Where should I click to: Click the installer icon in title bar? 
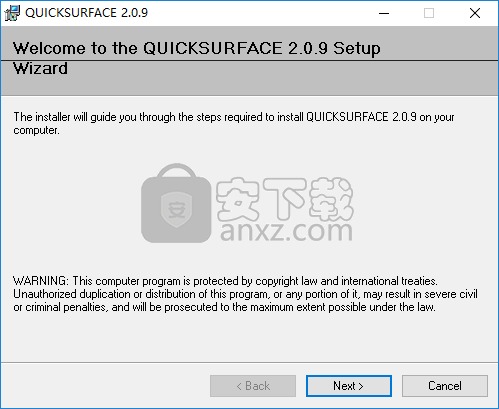click(x=12, y=13)
